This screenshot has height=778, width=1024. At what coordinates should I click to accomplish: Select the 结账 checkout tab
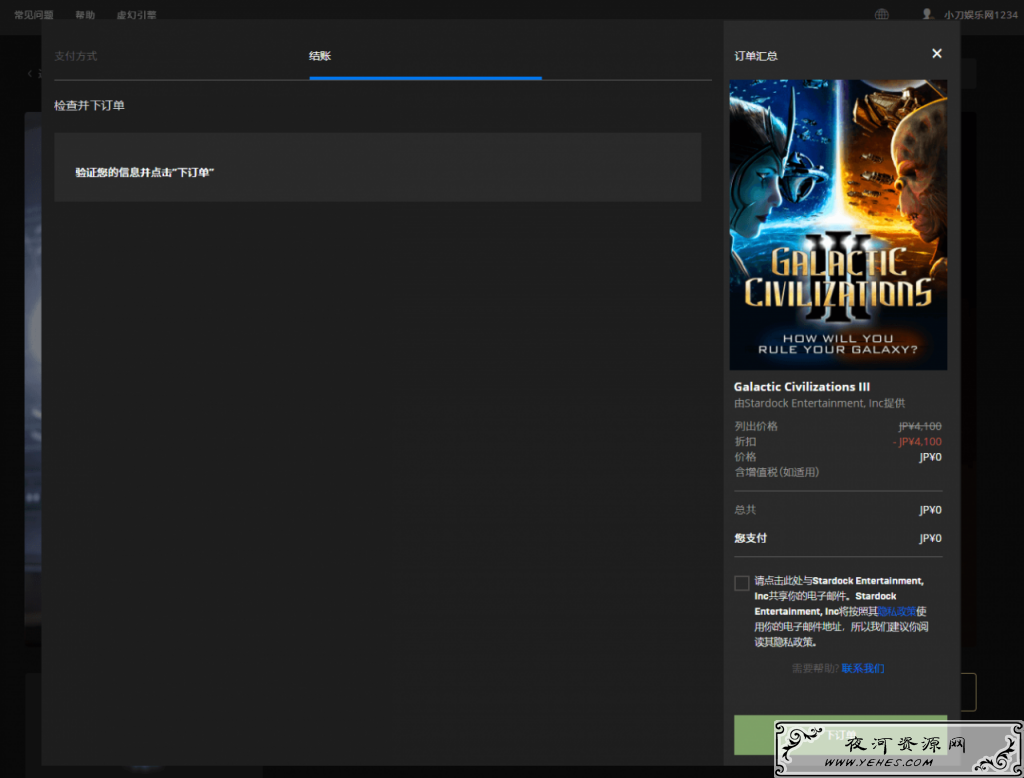pos(320,56)
